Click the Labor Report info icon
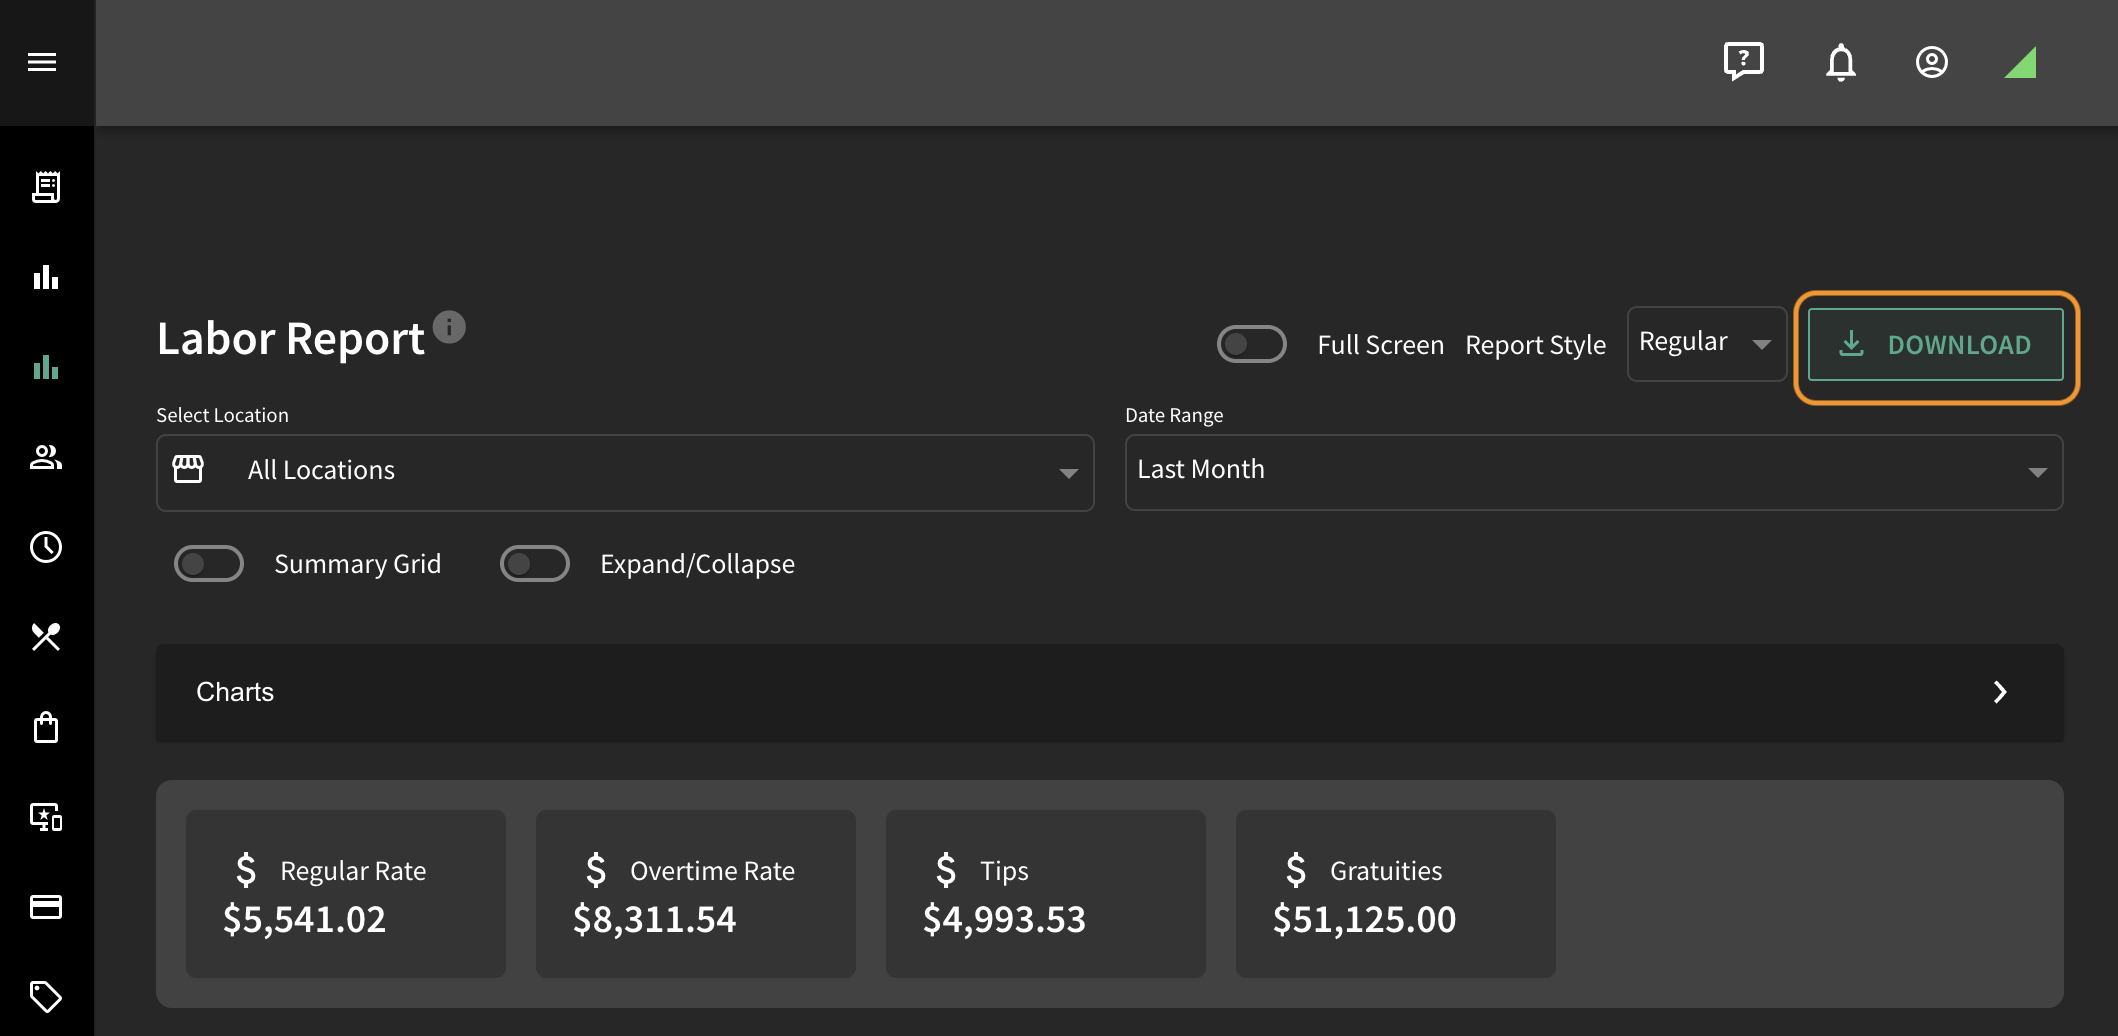 [x=449, y=327]
